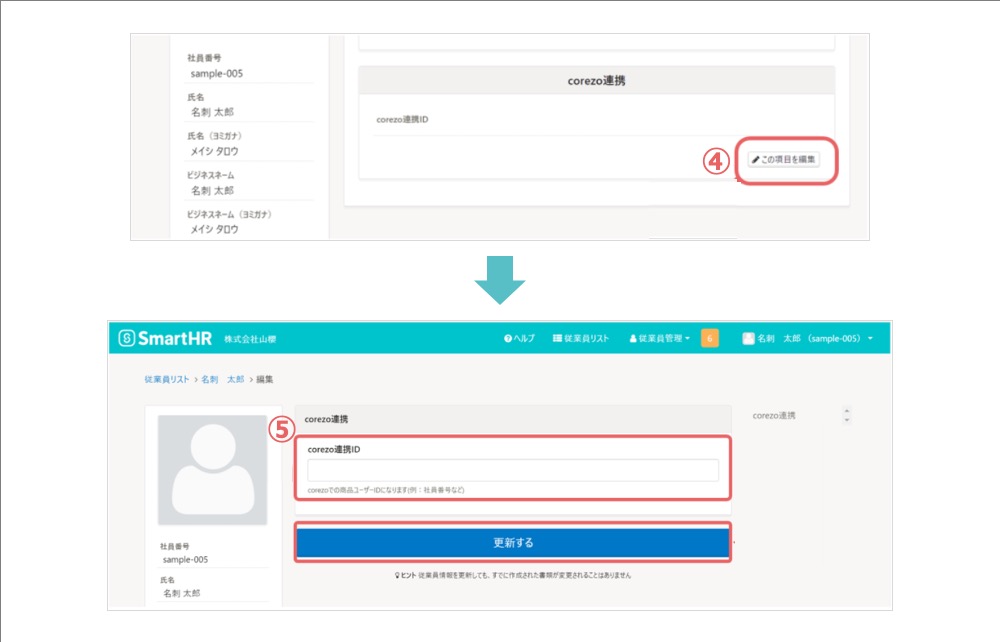The image size is (1000, 642).
Task: Click sample-005 under 社員番号 in lower sidebar
Action: pos(185,560)
